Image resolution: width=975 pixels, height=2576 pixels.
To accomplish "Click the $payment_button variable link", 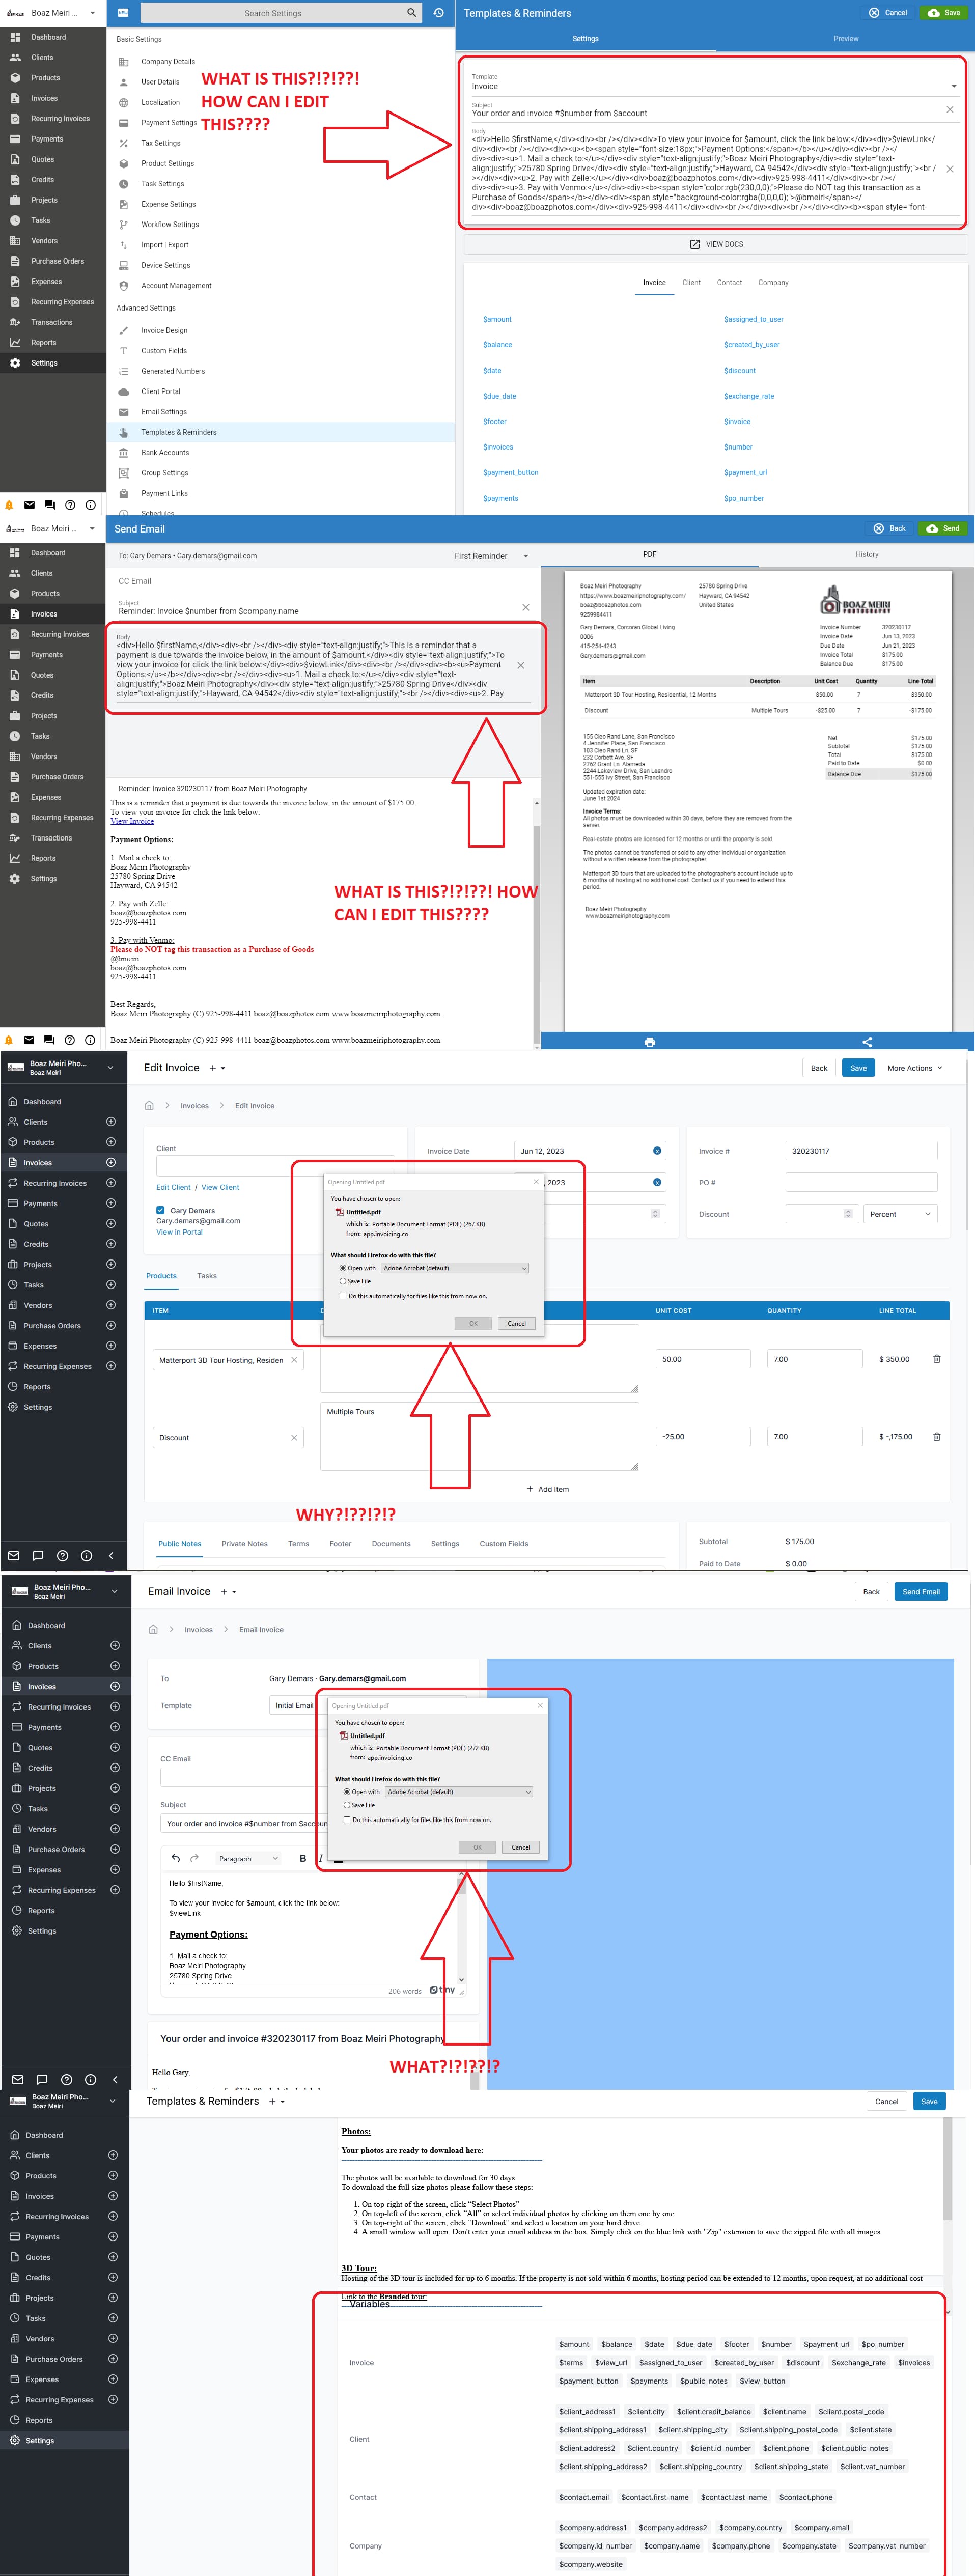I will click(x=510, y=473).
